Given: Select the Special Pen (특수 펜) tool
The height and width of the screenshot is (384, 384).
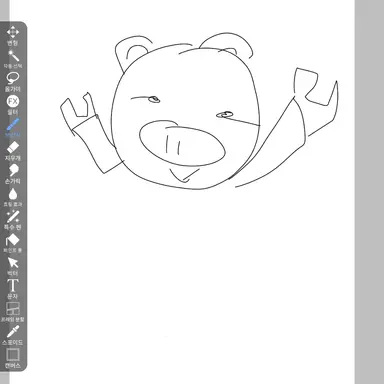Looking at the screenshot, I should 13,220.
